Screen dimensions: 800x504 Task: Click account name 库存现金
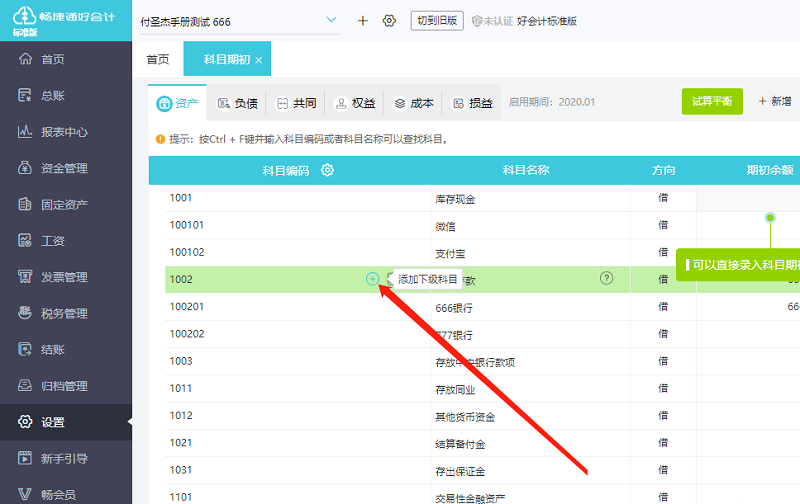pos(455,199)
